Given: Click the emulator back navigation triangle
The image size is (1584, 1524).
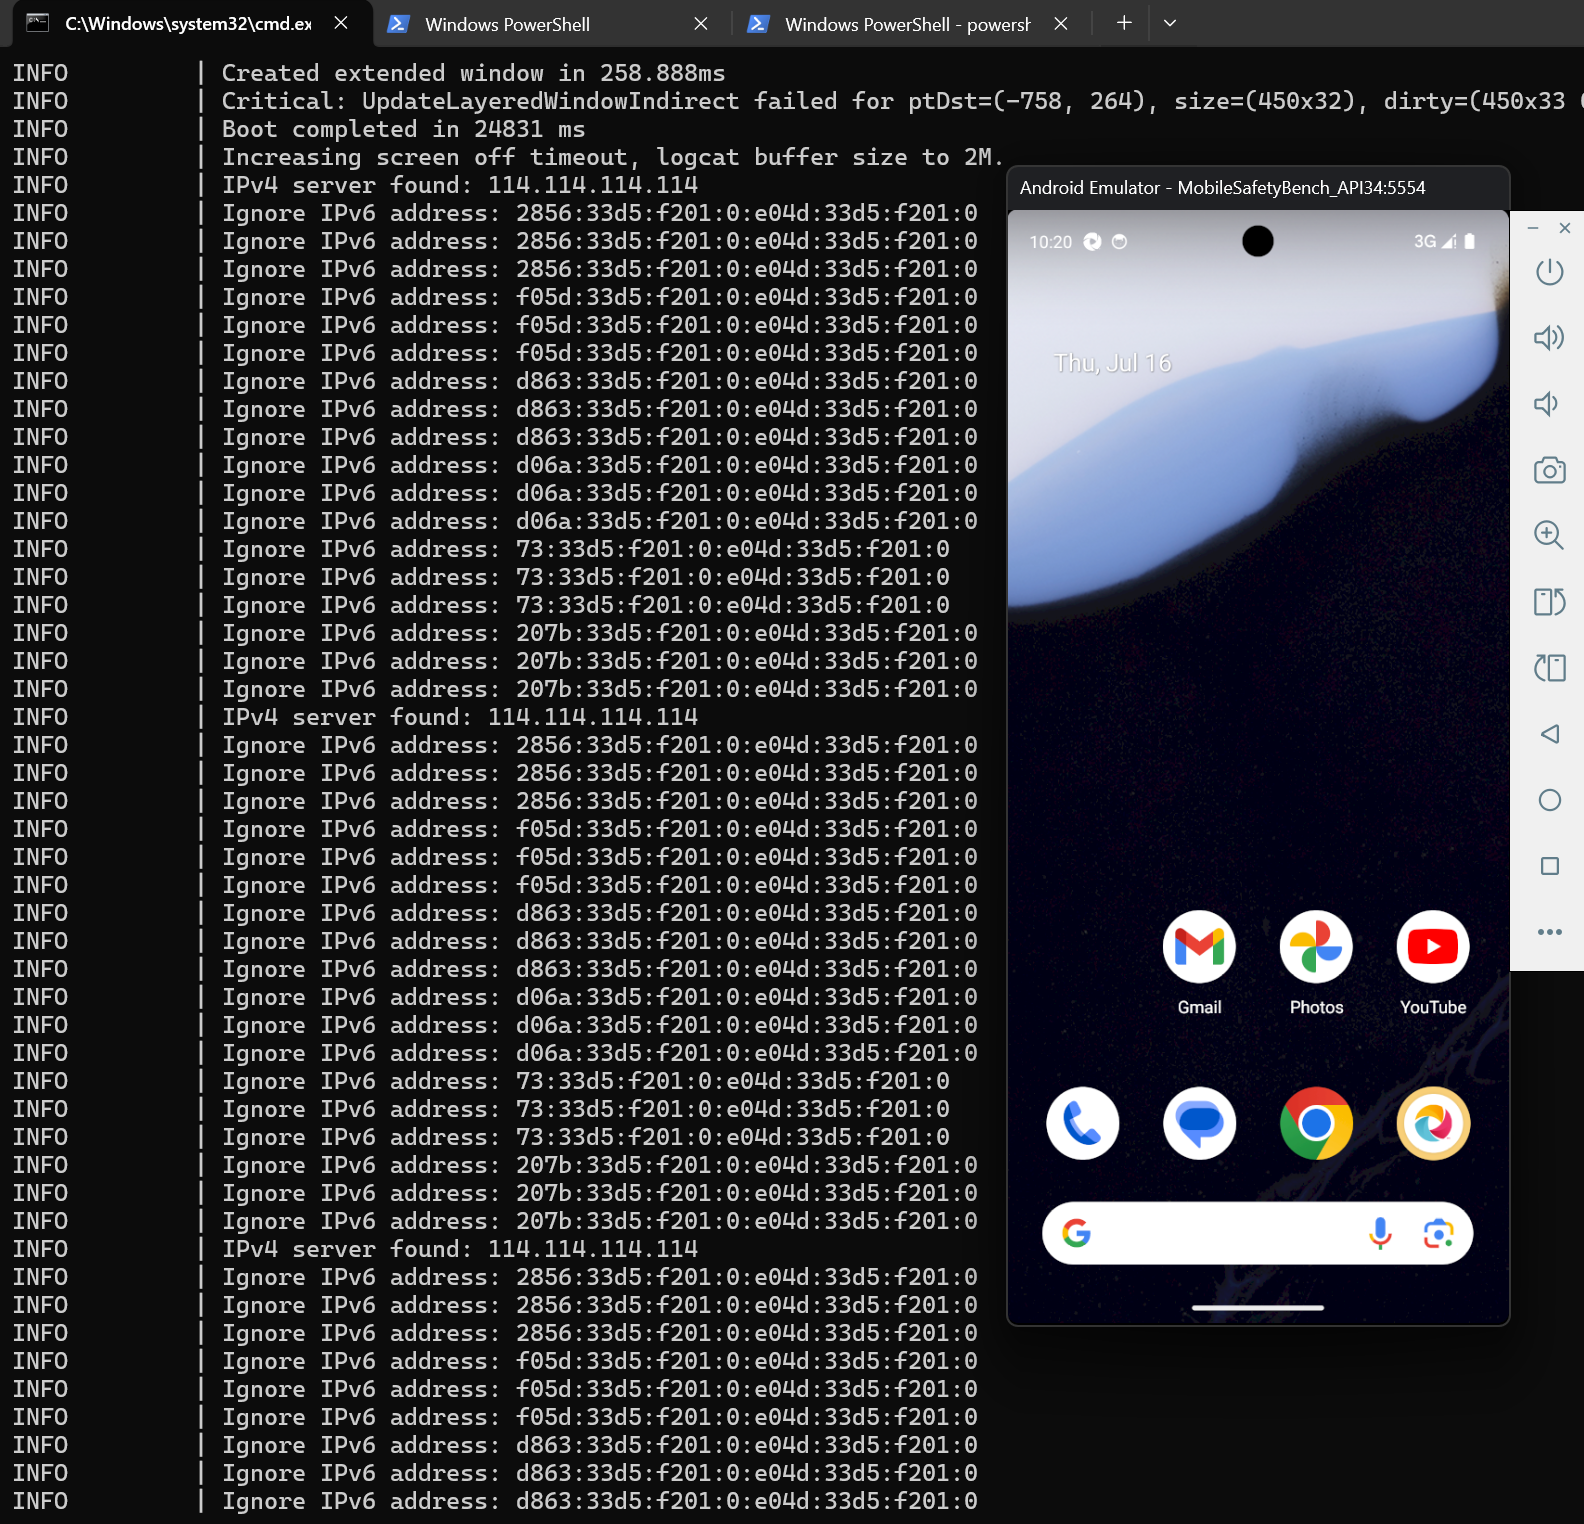Looking at the screenshot, I should 1549,734.
